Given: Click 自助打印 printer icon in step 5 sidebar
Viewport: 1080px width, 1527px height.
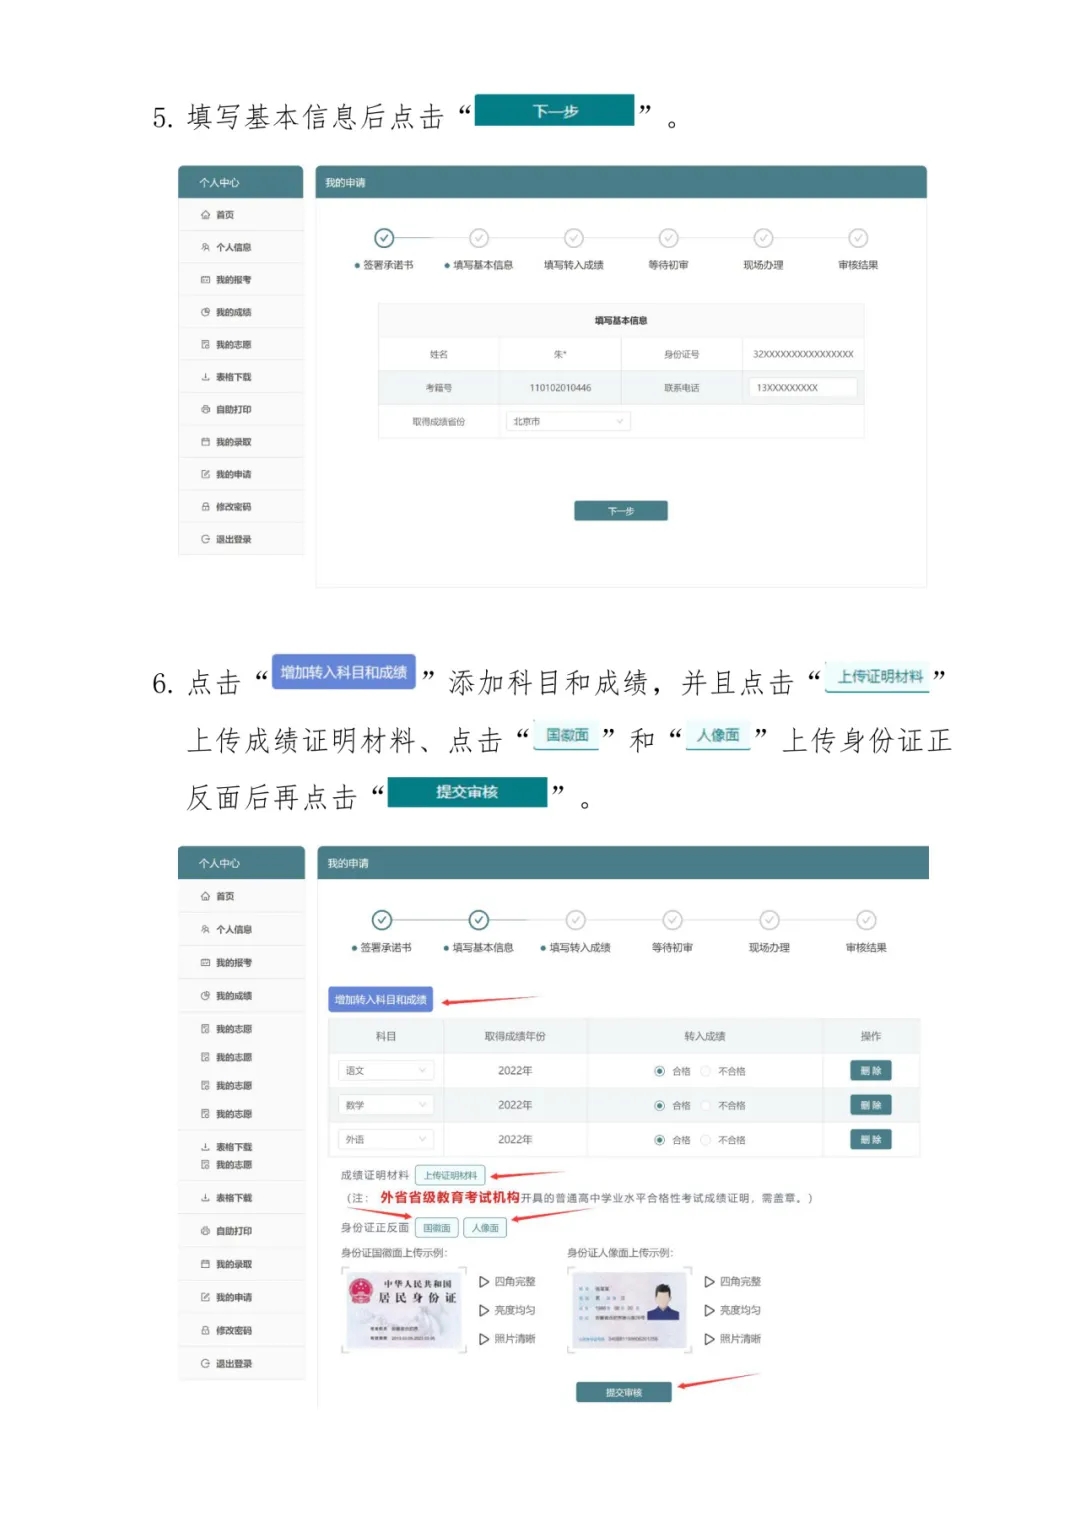Looking at the screenshot, I should pos(205,409).
